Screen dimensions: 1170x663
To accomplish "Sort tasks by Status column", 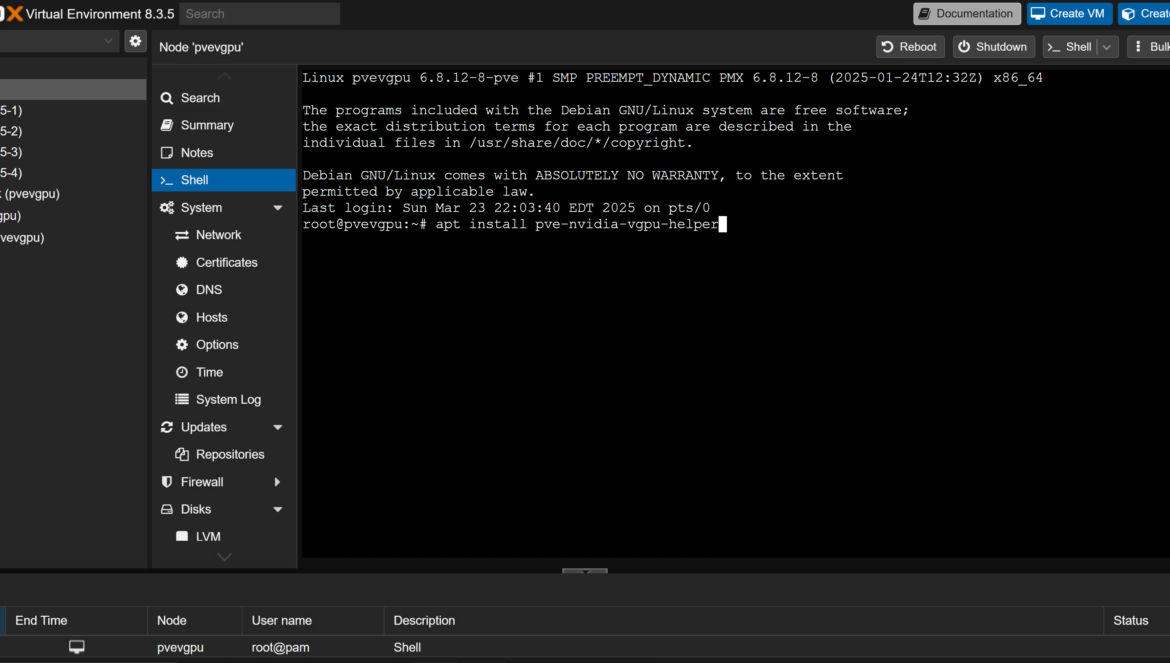I will [x=1136, y=620].
